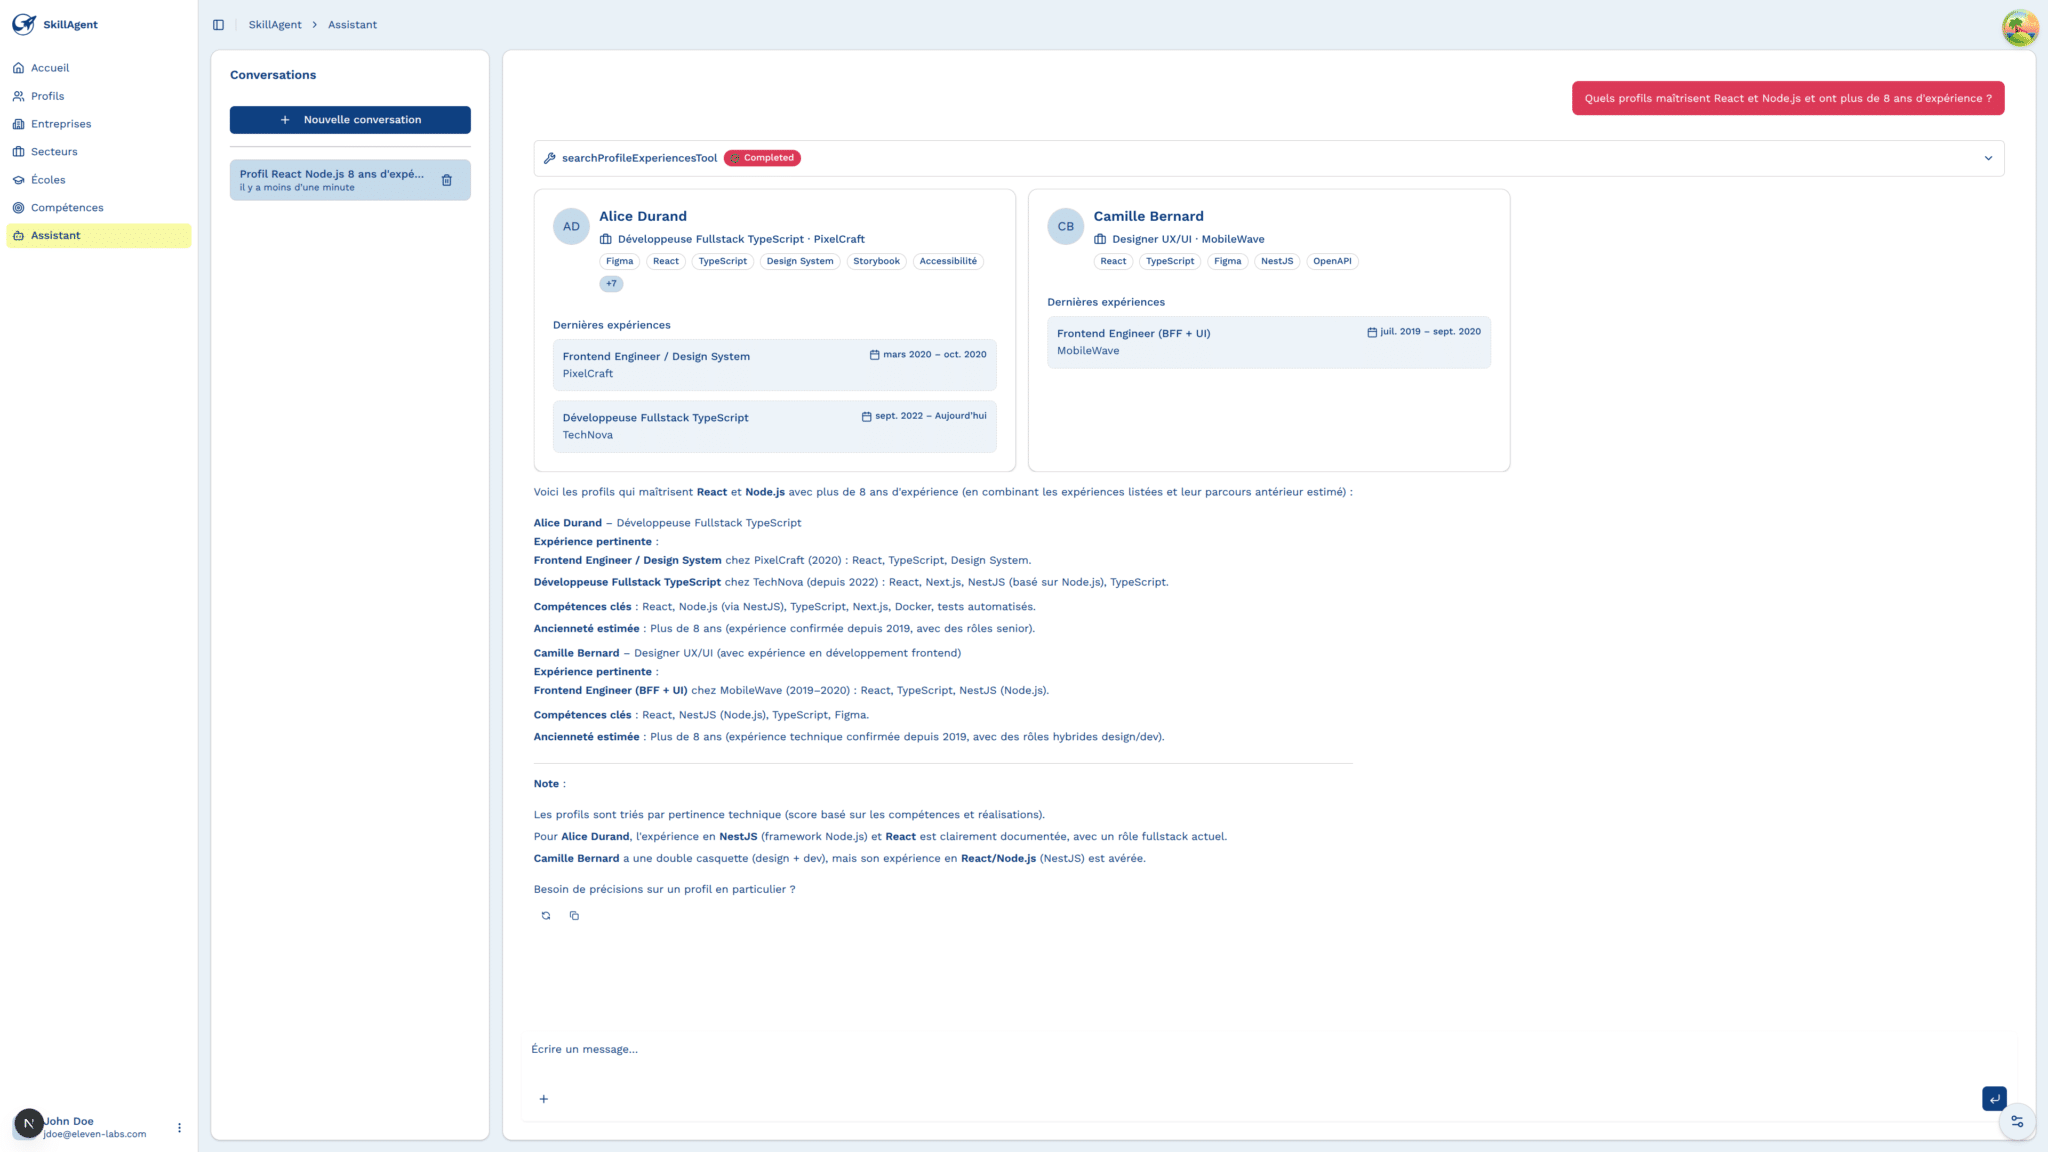The image size is (2048, 1152).
Task: Toggle the NestJS tag on Camille Bernard
Action: [1276, 261]
